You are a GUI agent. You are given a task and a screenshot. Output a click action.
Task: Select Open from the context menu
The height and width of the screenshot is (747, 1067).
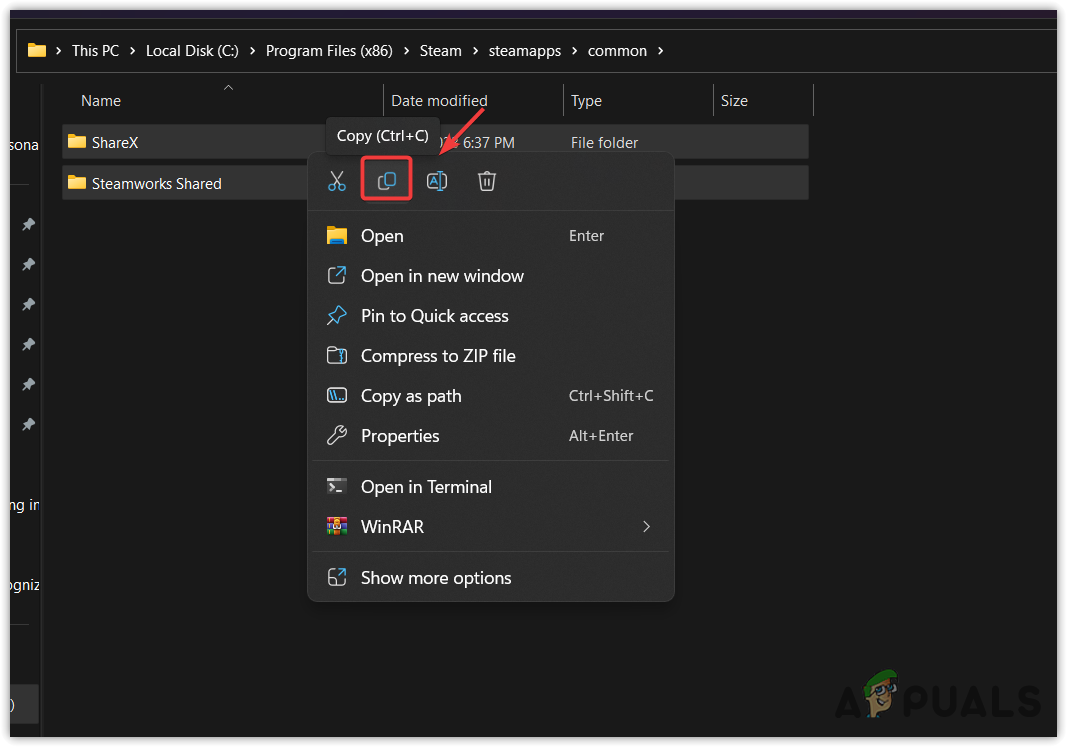pyautogui.click(x=382, y=236)
